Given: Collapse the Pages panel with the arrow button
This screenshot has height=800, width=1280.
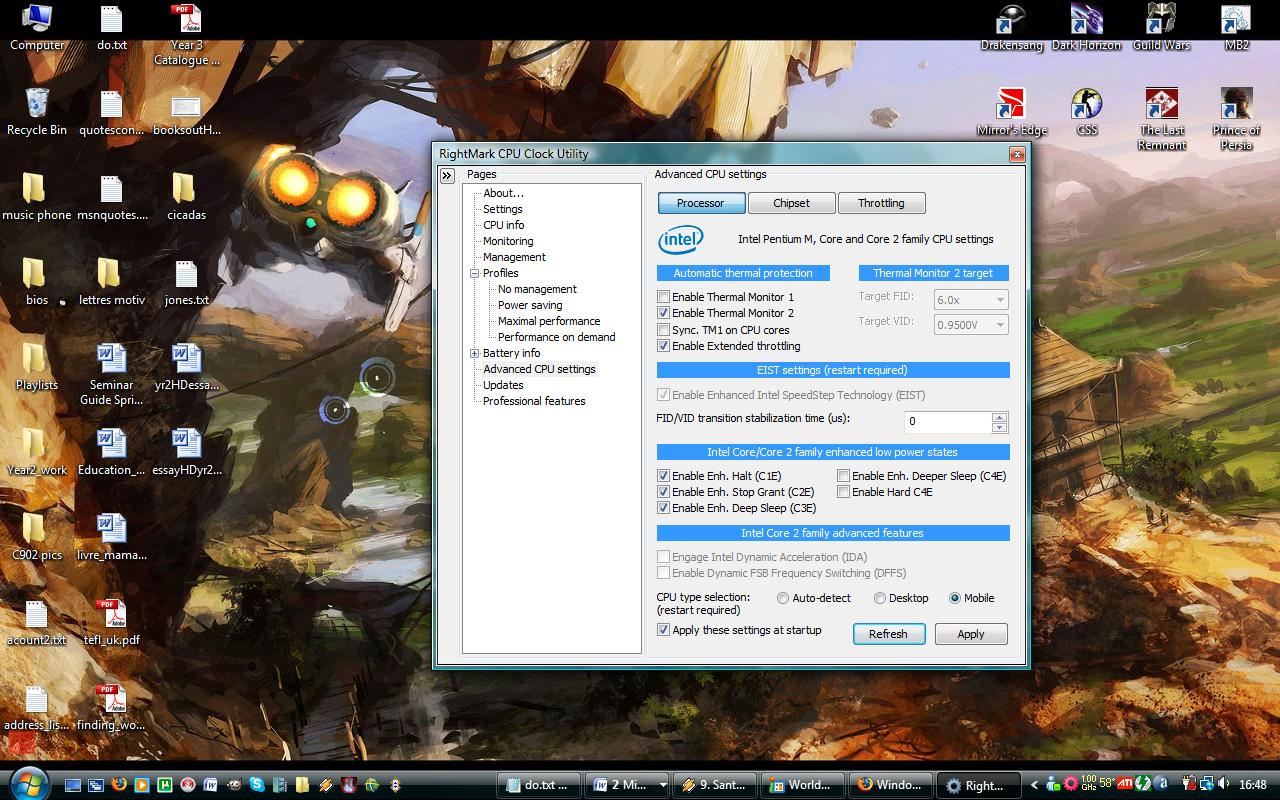Looking at the screenshot, I should (x=447, y=175).
